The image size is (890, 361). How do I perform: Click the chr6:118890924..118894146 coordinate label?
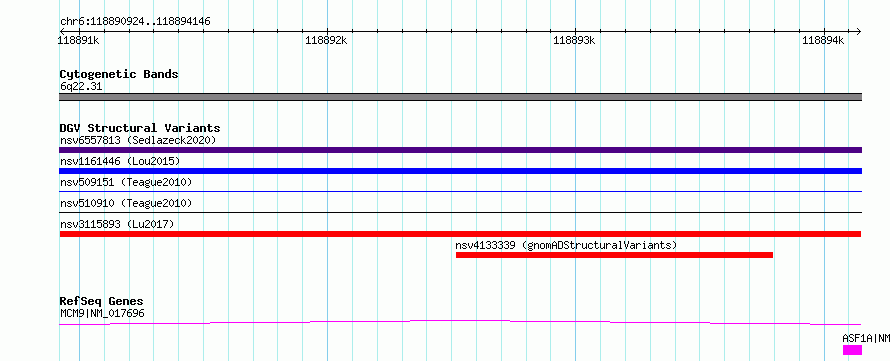coord(136,22)
